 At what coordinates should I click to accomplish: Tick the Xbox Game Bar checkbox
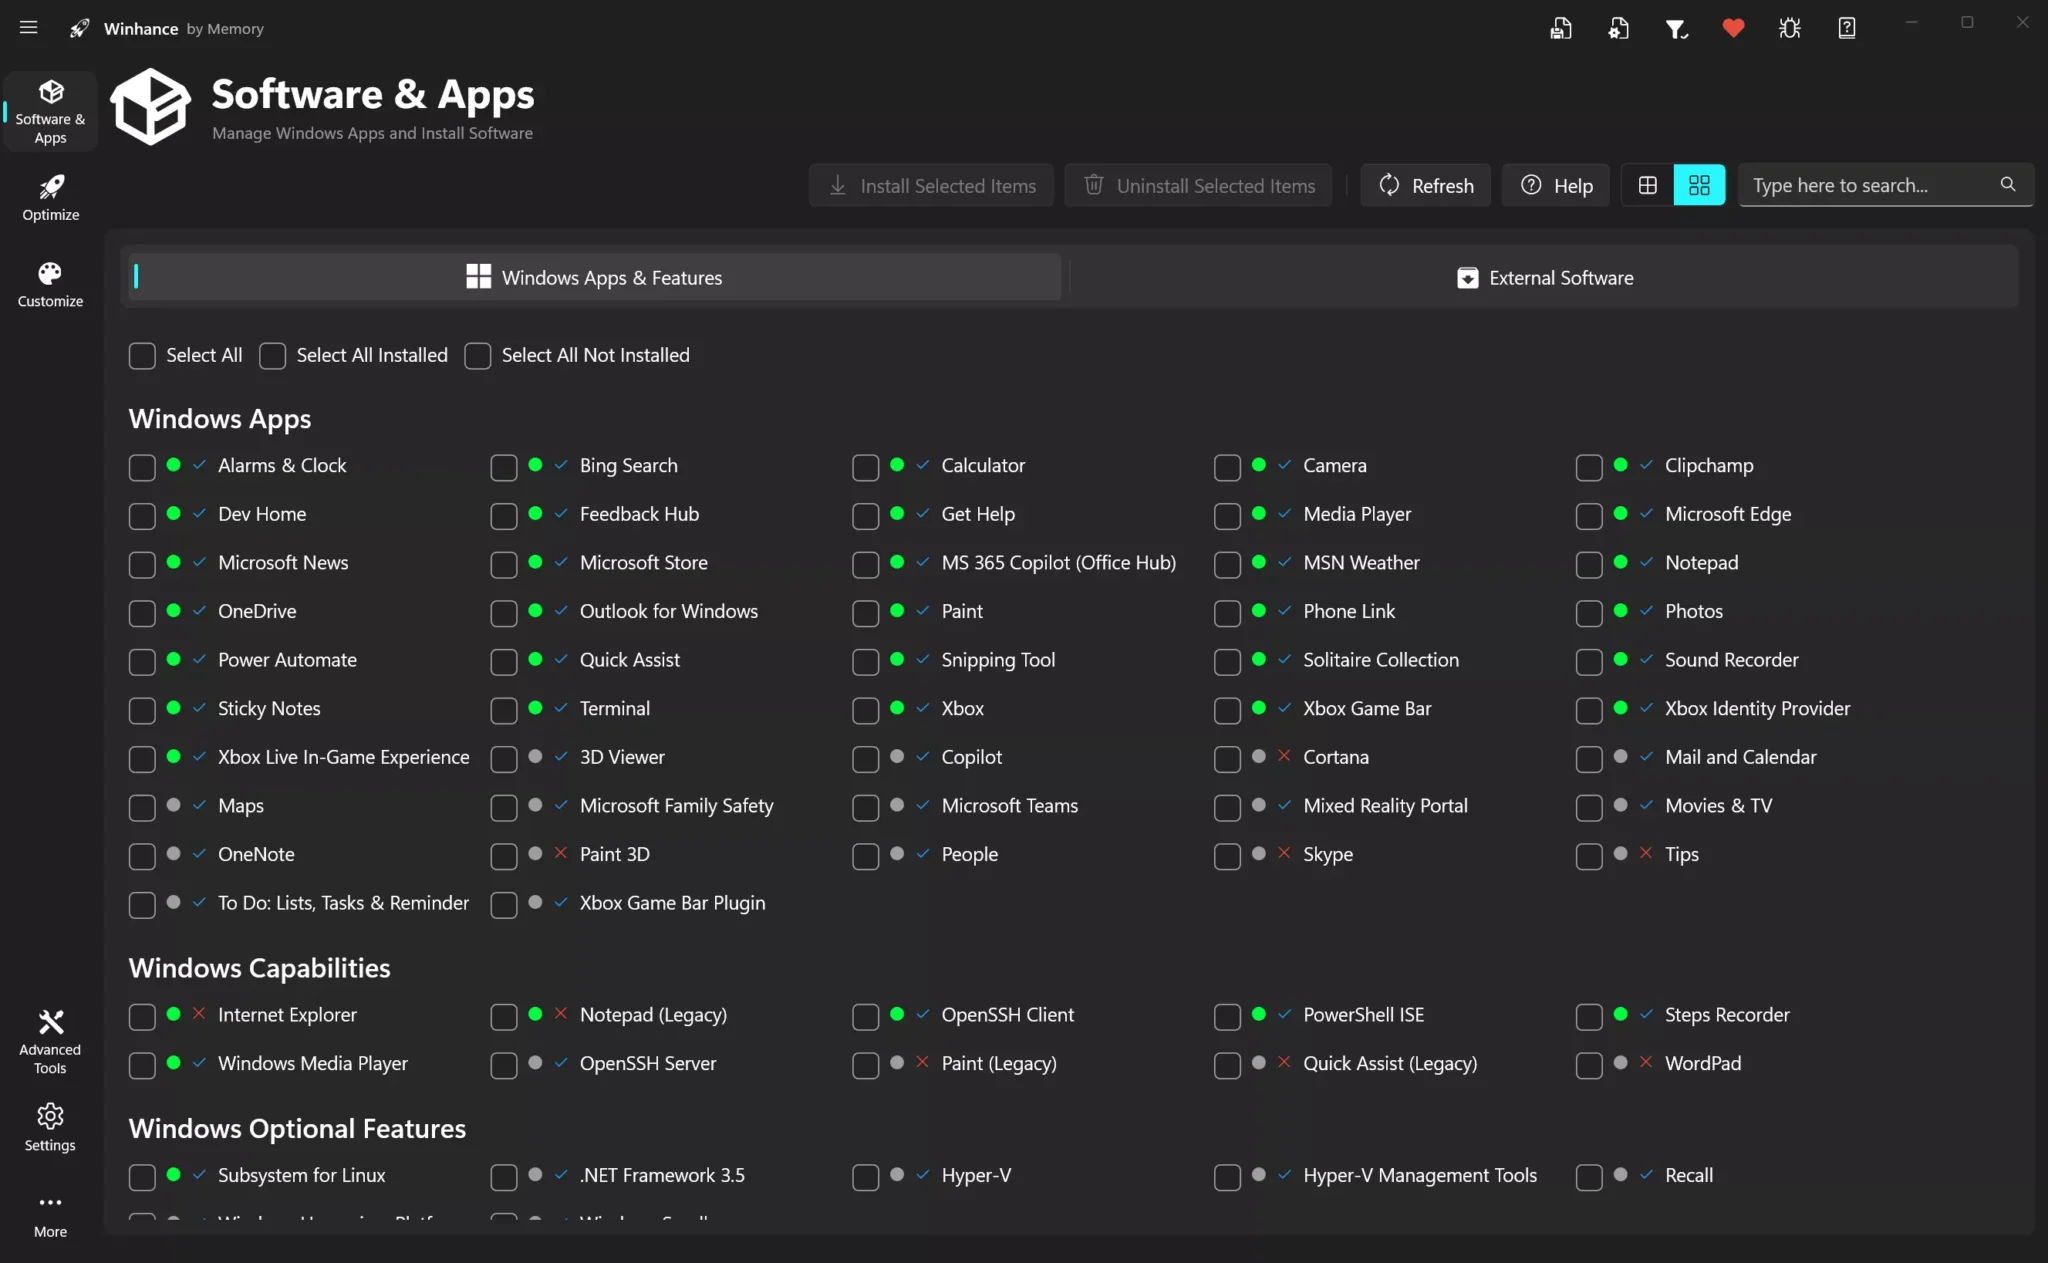(x=1227, y=710)
